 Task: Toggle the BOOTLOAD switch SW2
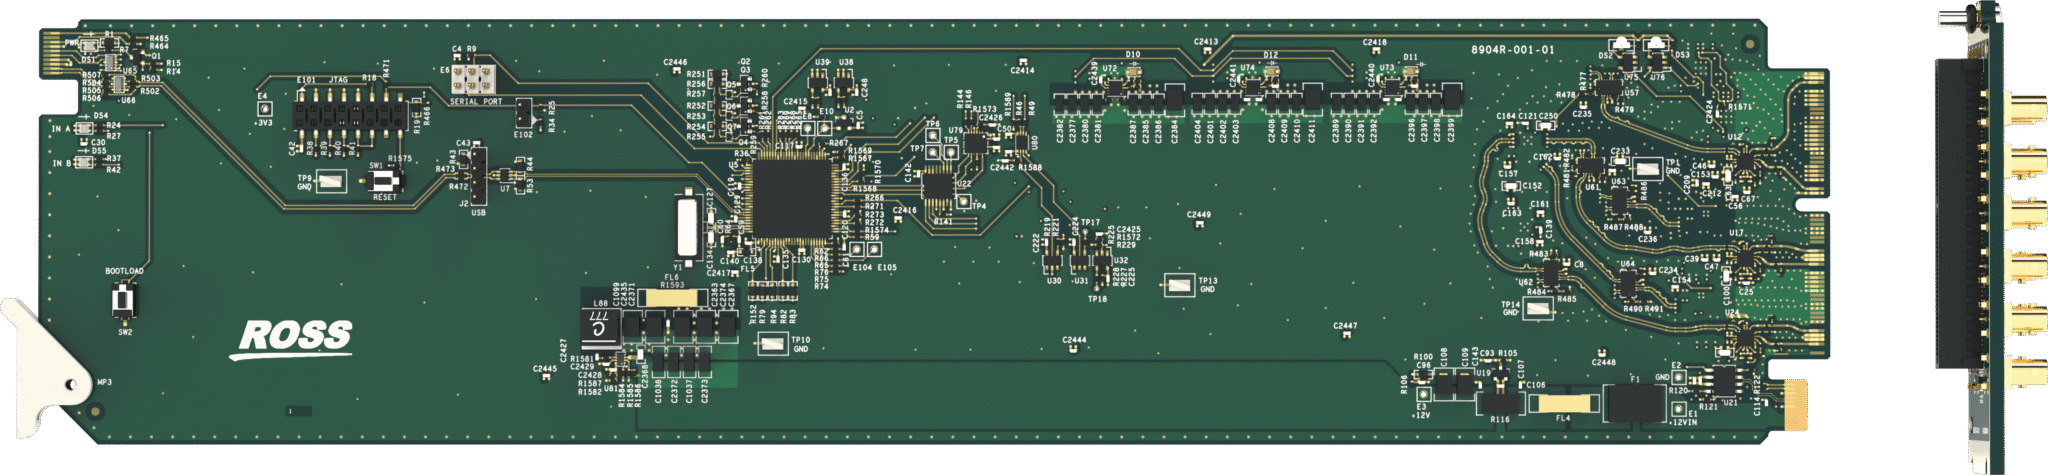(124, 300)
